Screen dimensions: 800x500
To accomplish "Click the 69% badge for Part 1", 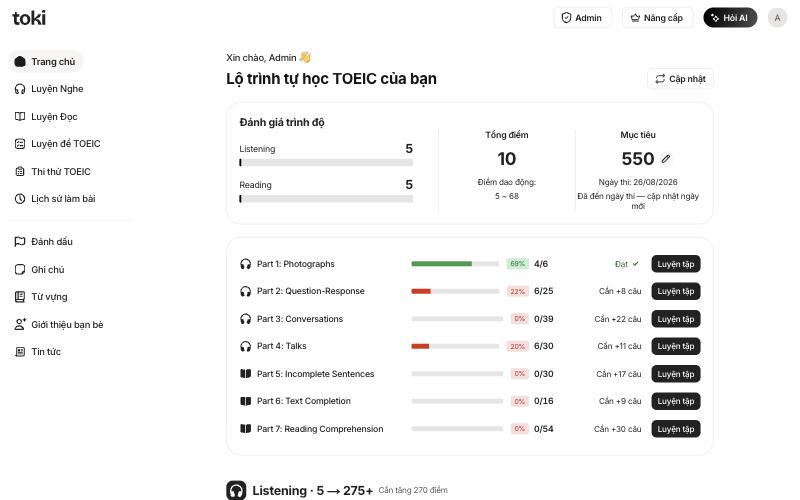I will [517, 264].
